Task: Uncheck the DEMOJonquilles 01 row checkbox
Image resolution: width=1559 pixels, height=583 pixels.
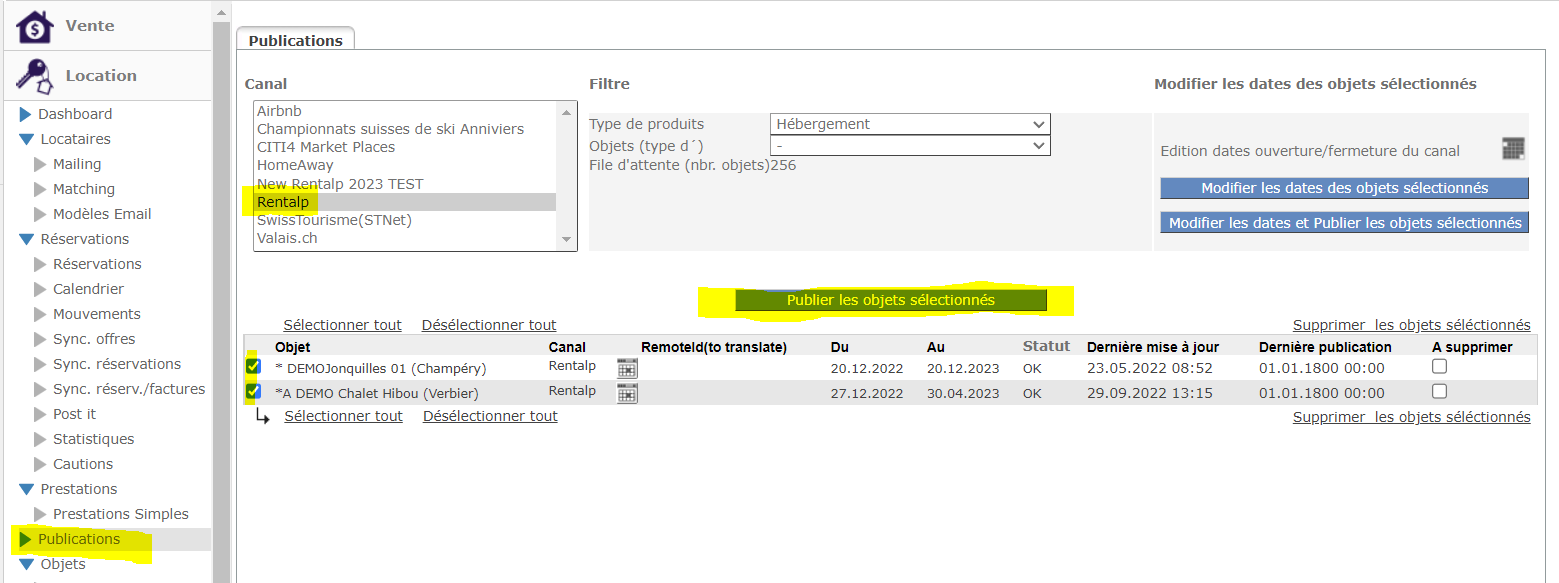Action: click(x=253, y=366)
